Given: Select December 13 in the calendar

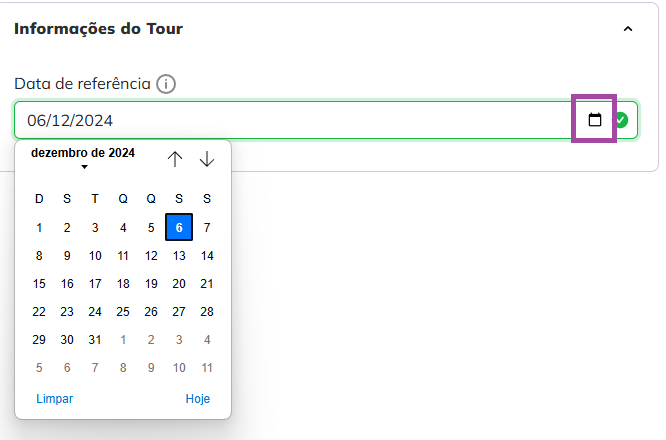Looking at the screenshot, I should 179,255.
